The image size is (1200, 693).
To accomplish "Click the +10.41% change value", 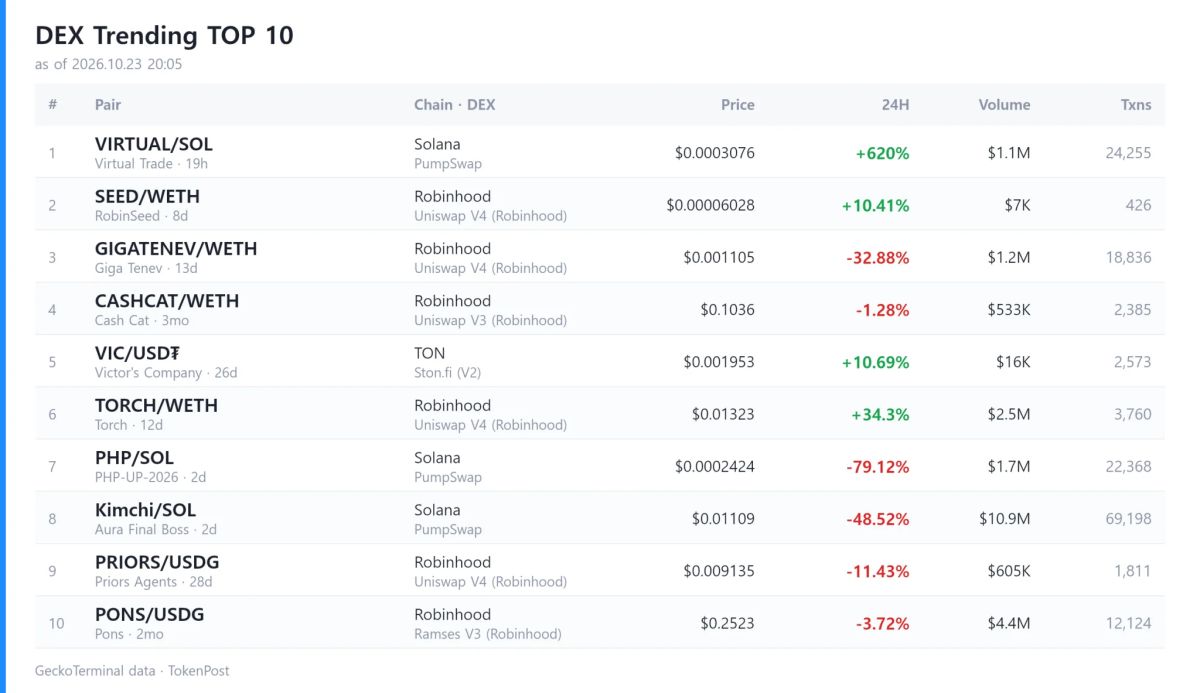I will tap(876, 205).
